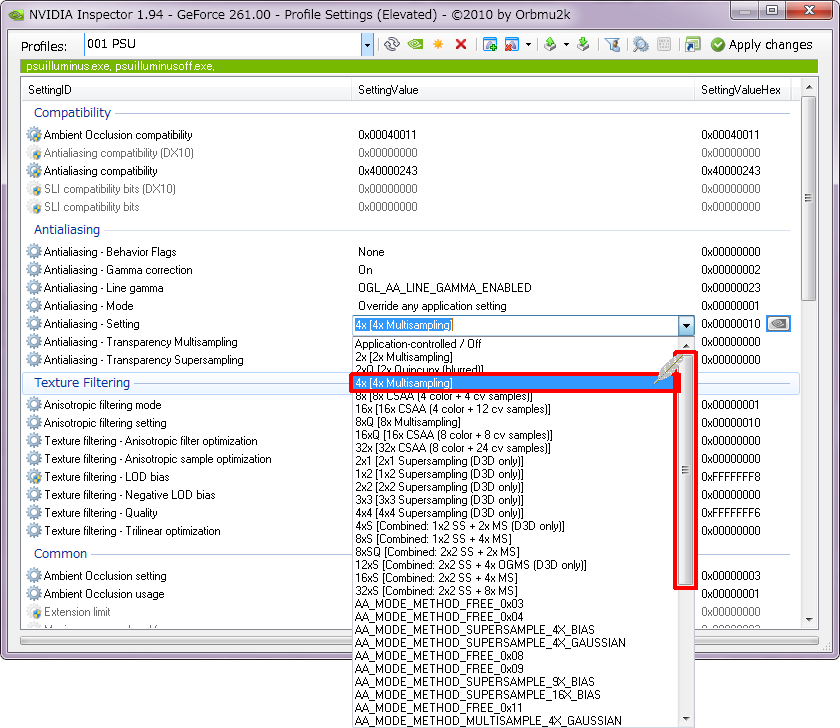Click NVIDIA reset button beside Antialiasing Setting value
The image size is (840, 728).
[778, 324]
